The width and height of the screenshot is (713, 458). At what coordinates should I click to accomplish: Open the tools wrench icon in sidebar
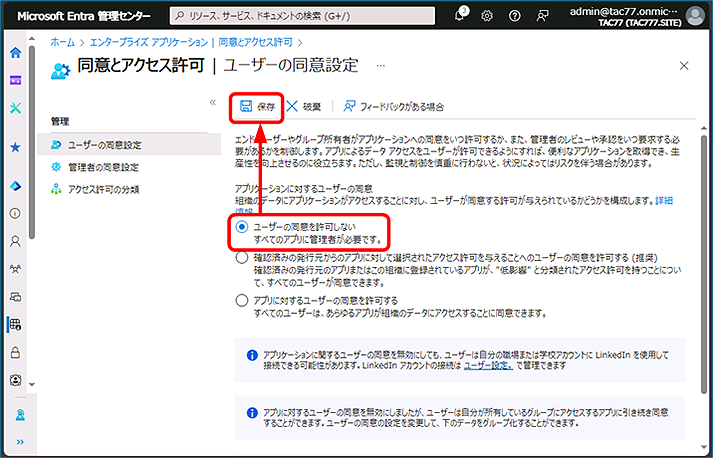click(x=15, y=108)
